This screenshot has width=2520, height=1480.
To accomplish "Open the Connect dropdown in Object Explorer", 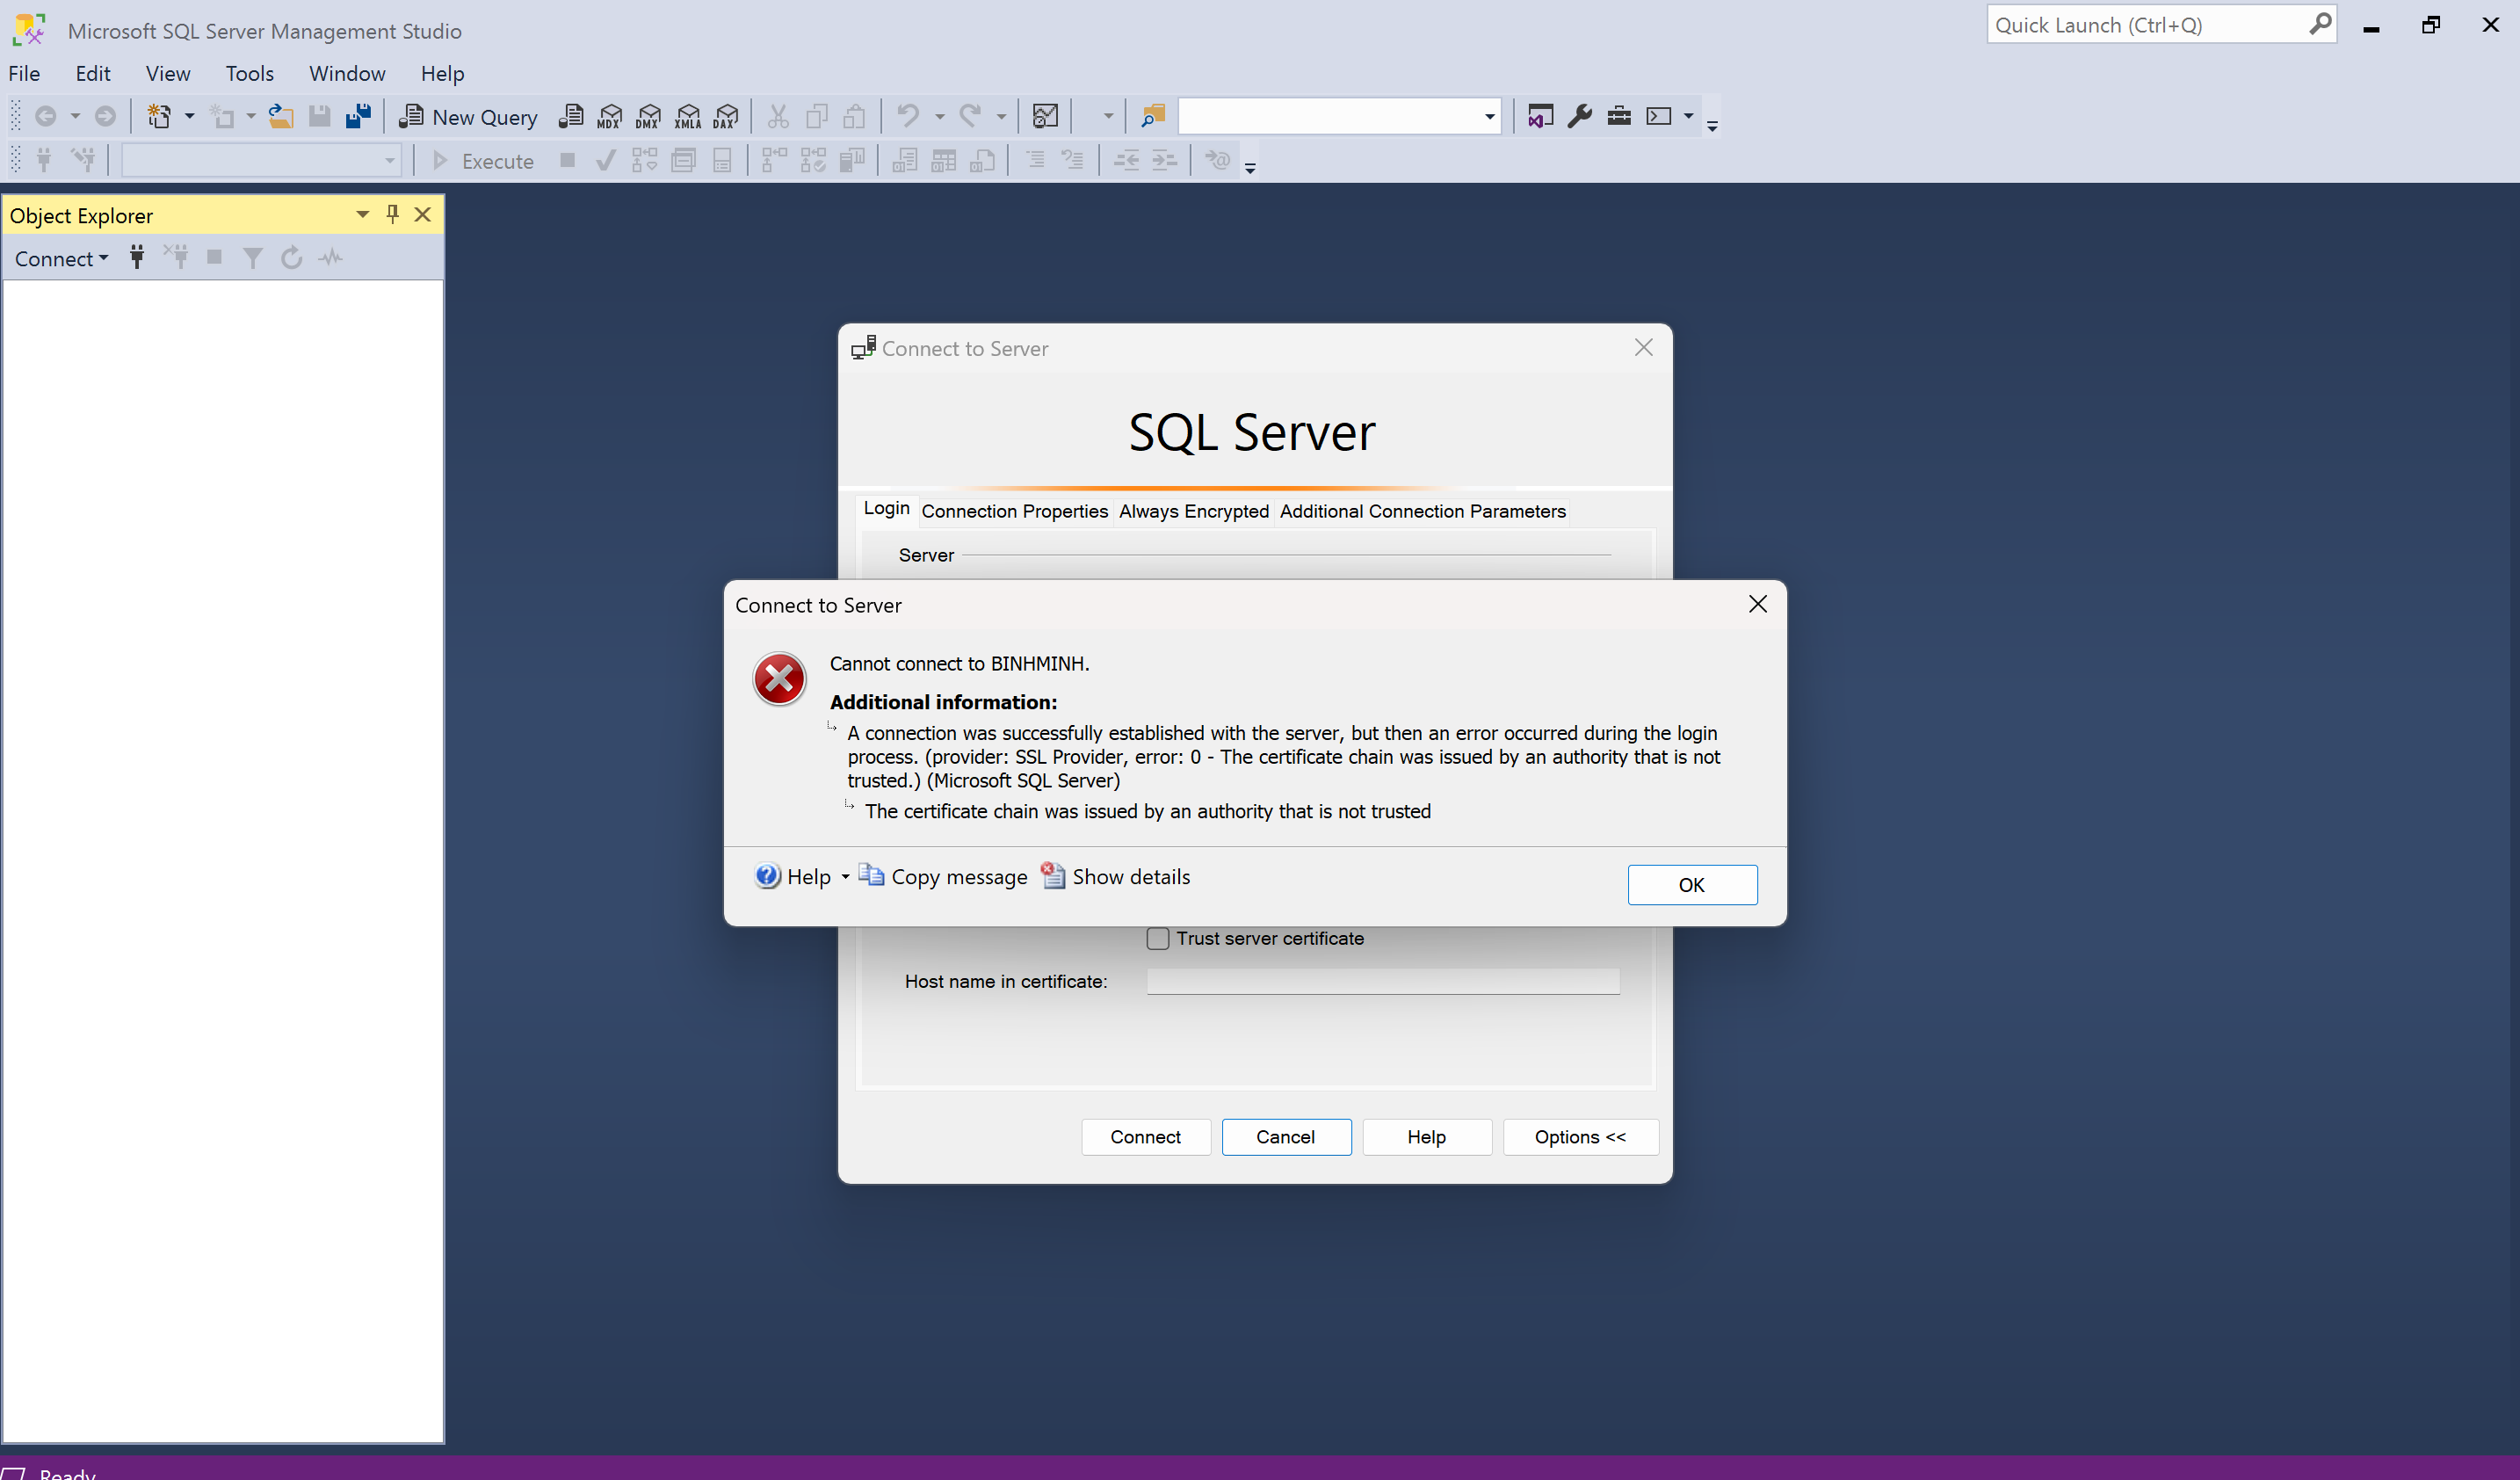I will point(61,259).
